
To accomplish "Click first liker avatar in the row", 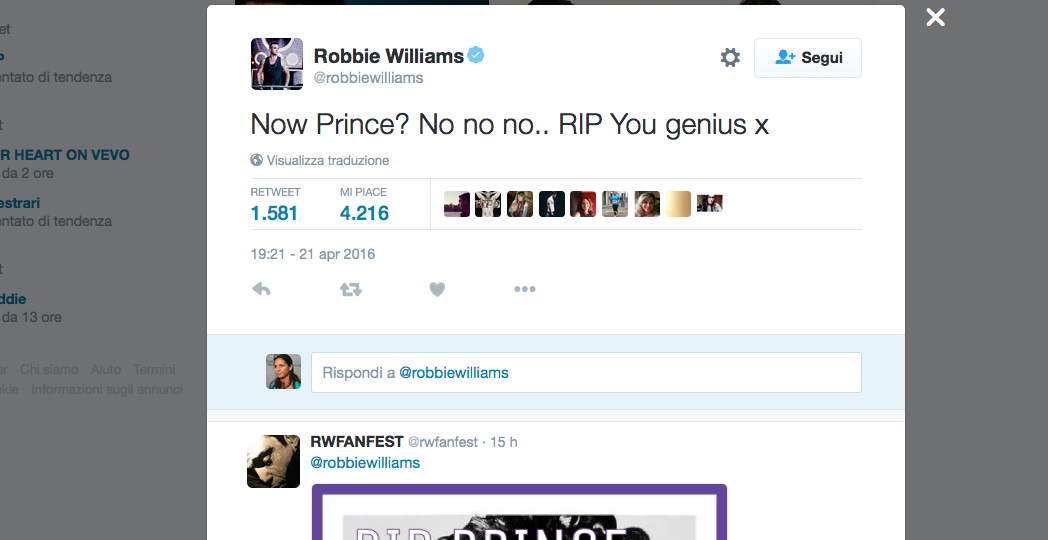I will point(457,204).
